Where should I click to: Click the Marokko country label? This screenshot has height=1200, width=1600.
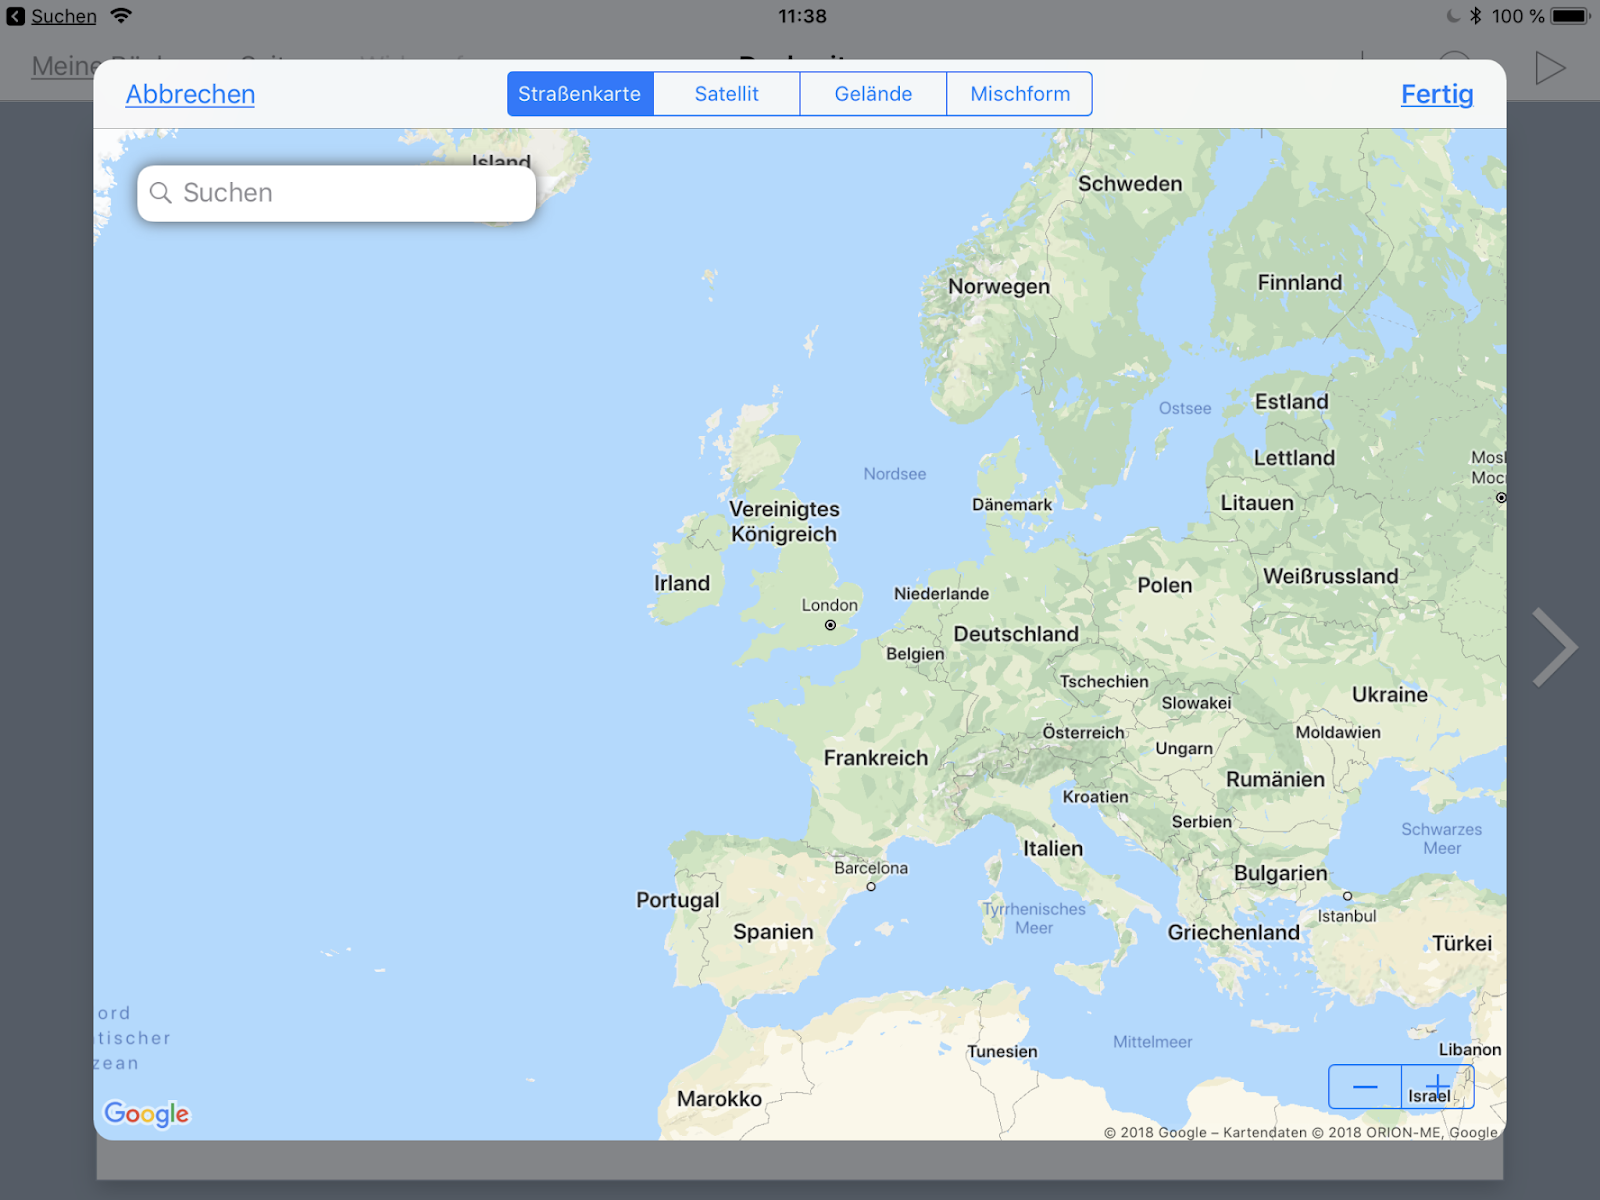[x=719, y=1099]
